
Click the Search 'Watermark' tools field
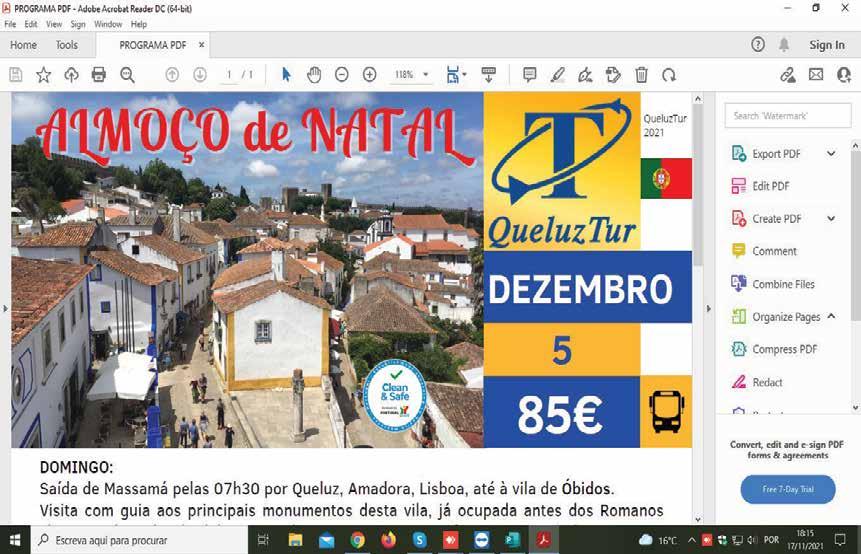point(787,115)
